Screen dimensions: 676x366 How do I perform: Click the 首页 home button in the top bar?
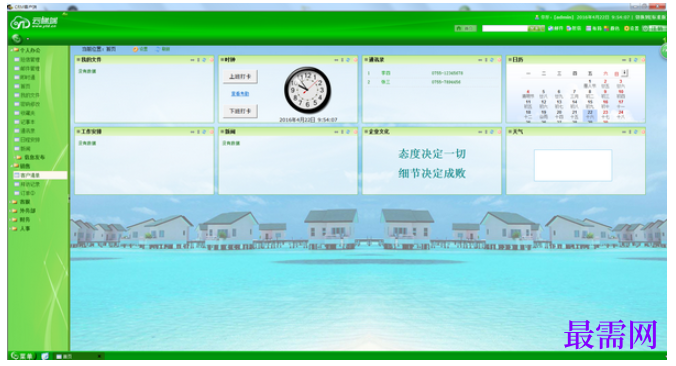(x=466, y=28)
